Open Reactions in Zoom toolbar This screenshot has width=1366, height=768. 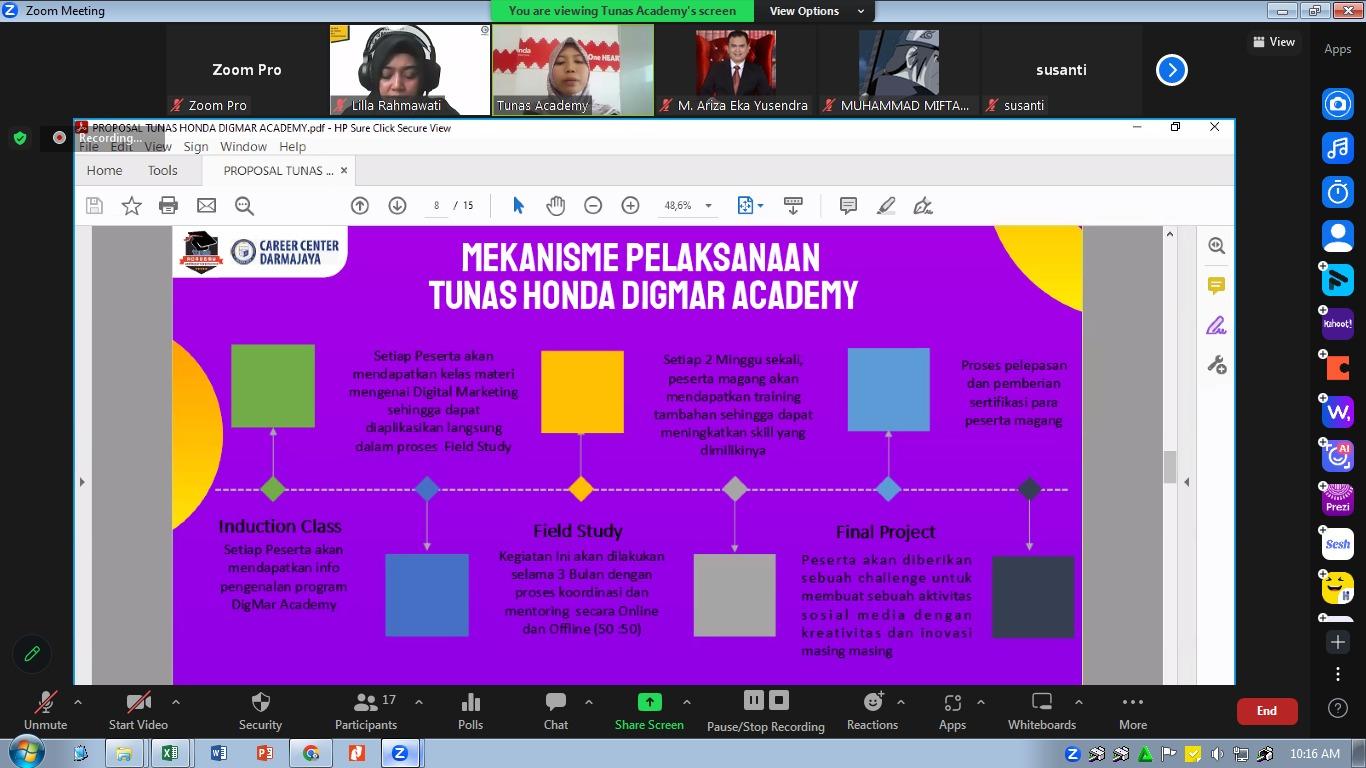(x=872, y=710)
